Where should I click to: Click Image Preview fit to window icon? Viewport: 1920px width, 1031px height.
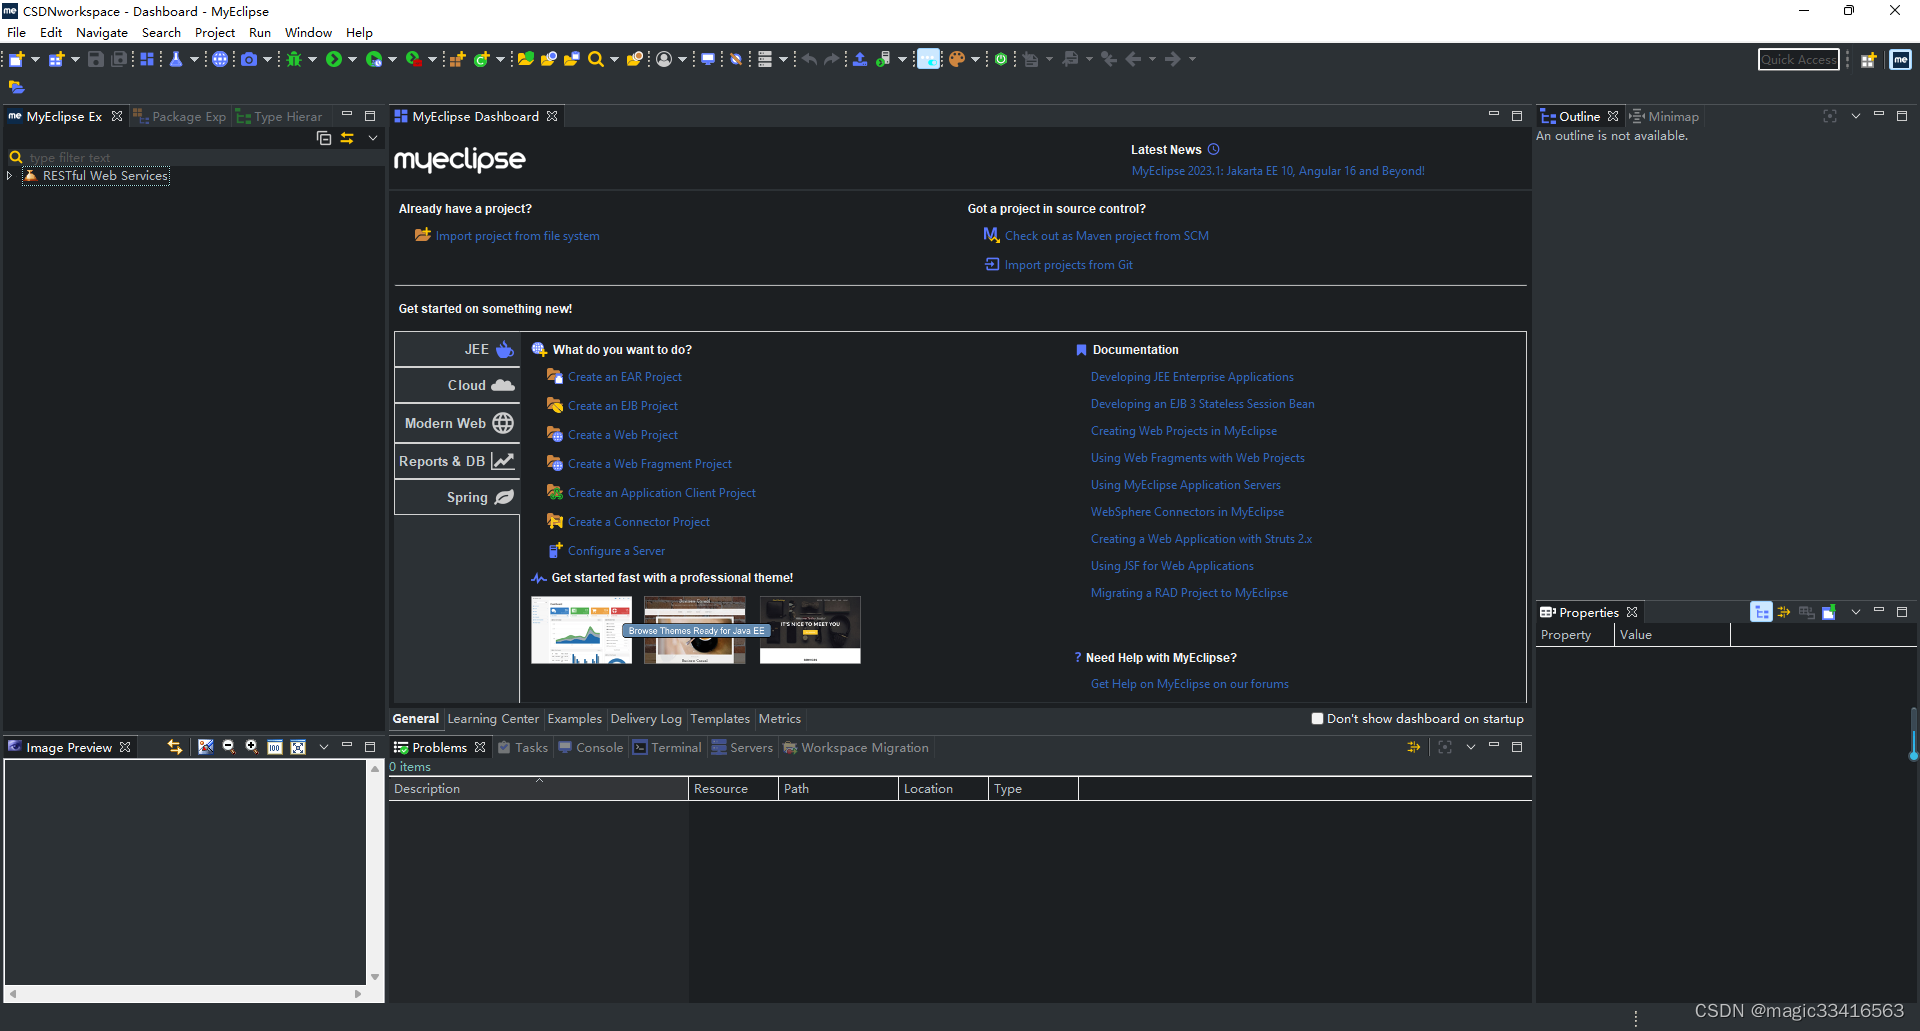click(298, 747)
